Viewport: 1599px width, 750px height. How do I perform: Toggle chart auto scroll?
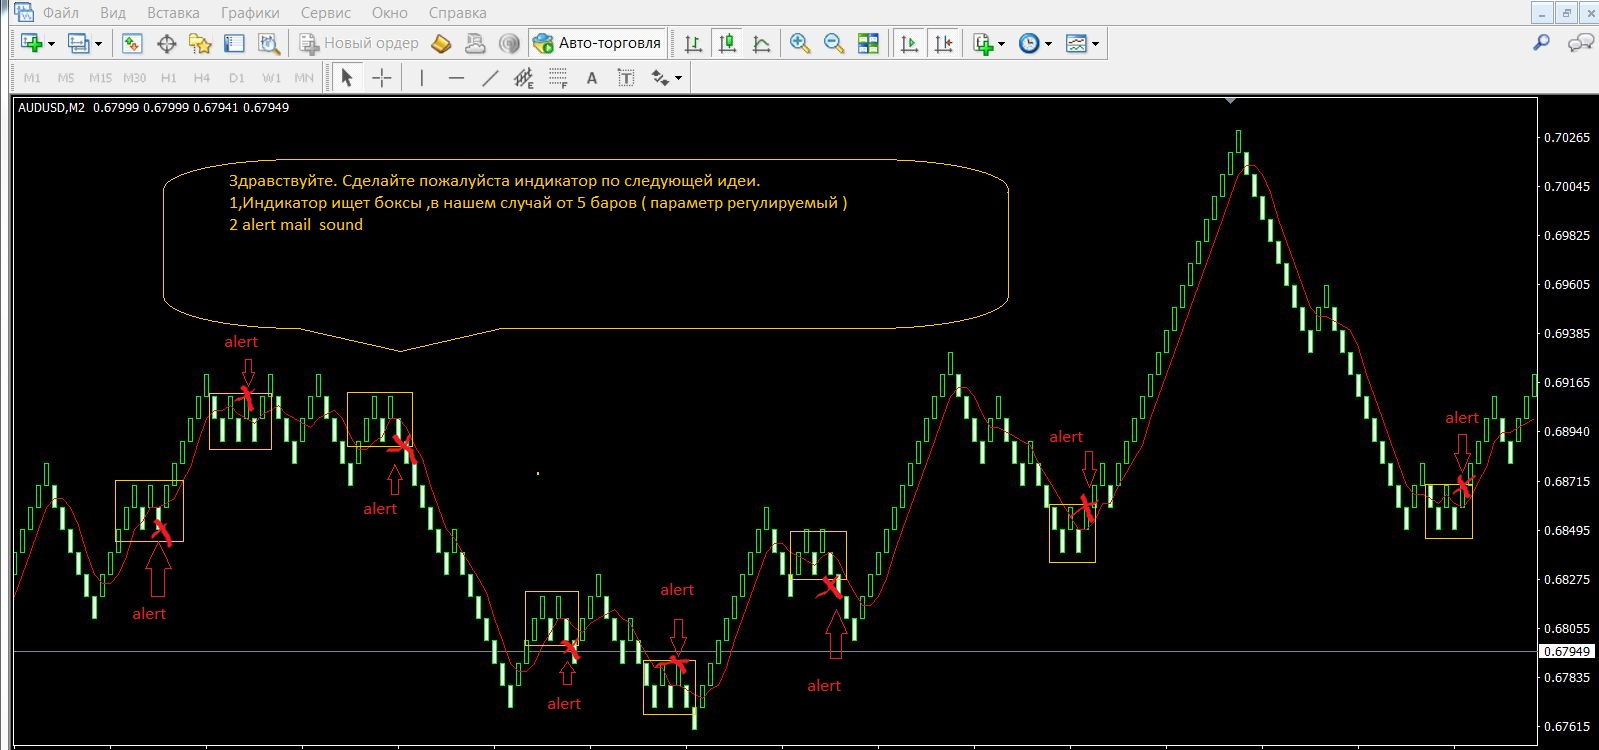pyautogui.click(x=909, y=43)
